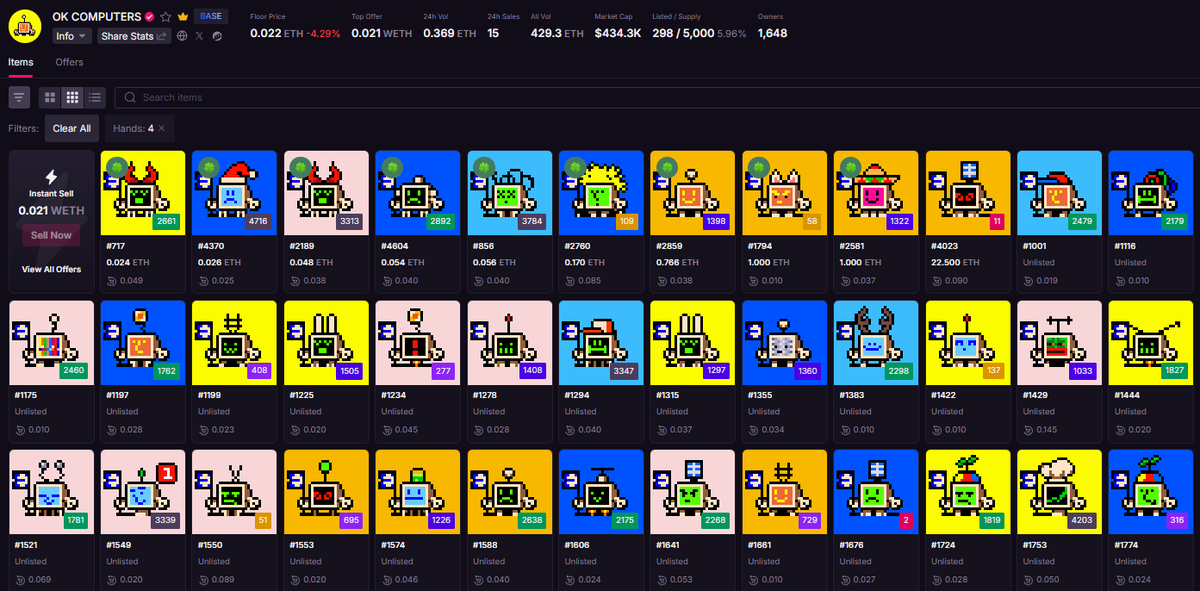
Task: Click the round icon right of X
Action: [x=217, y=36]
